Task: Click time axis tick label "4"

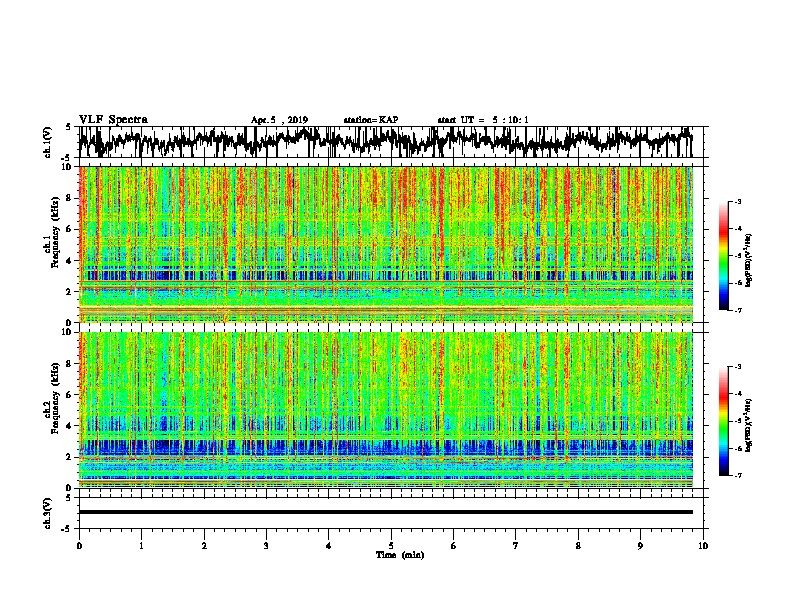Action: [329, 546]
